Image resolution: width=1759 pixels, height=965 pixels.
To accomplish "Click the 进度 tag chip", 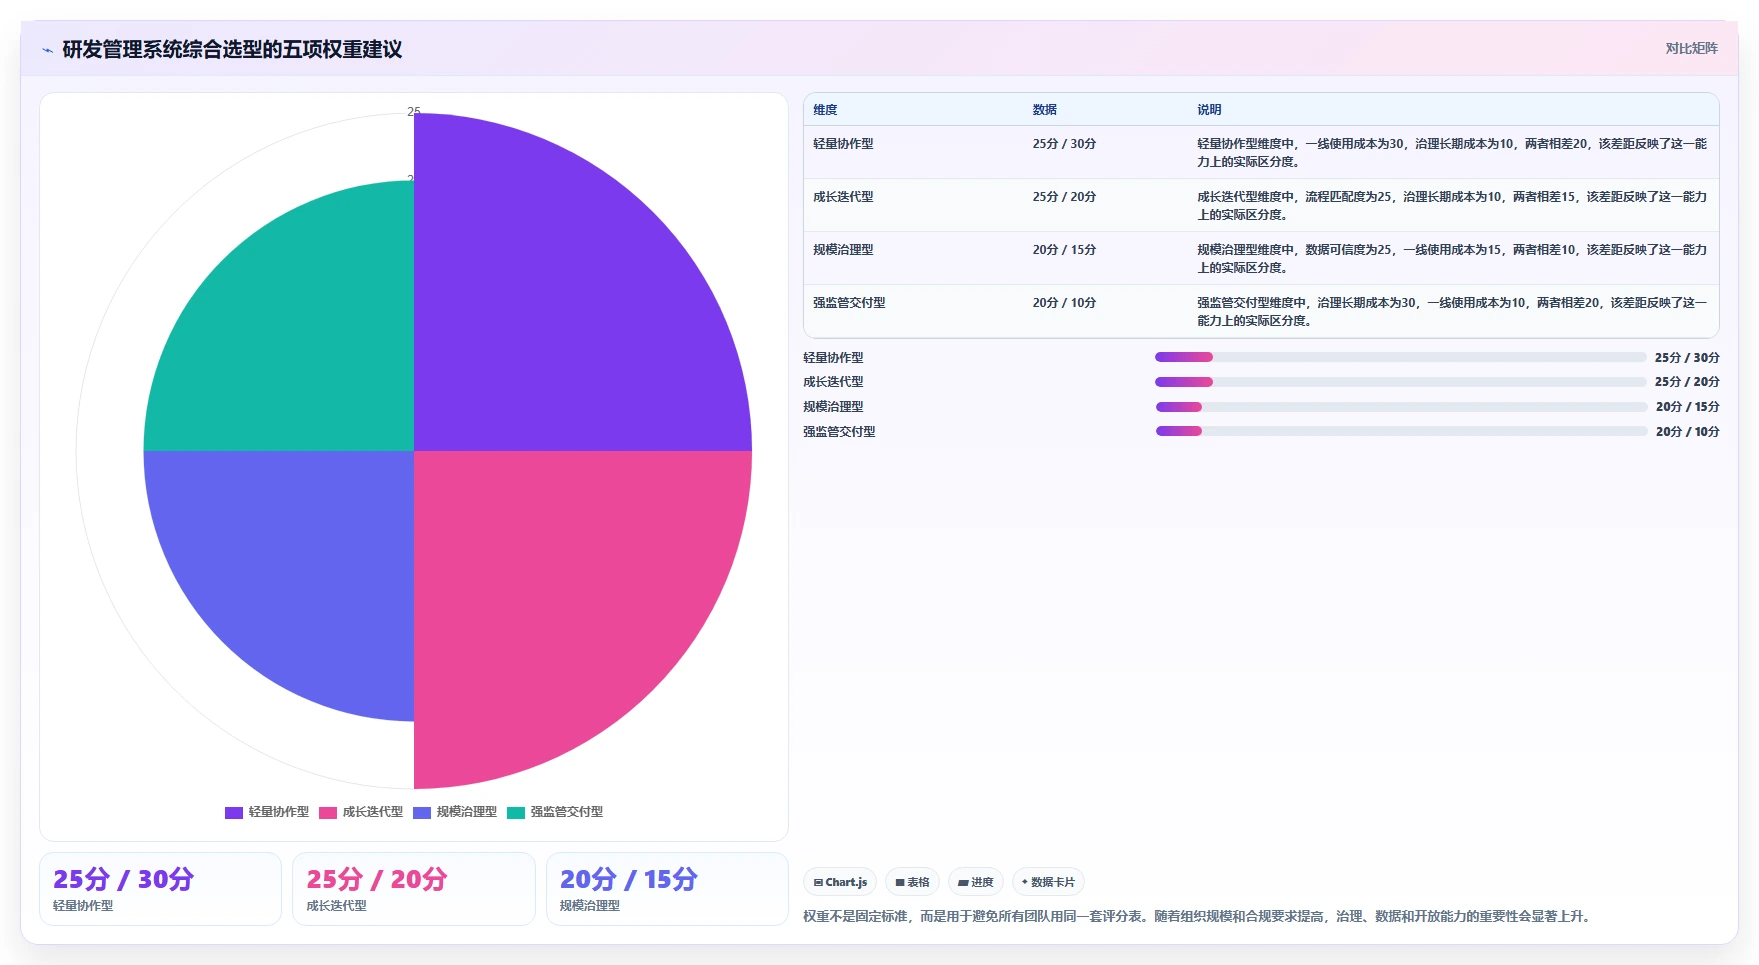I will click(x=976, y=882).
